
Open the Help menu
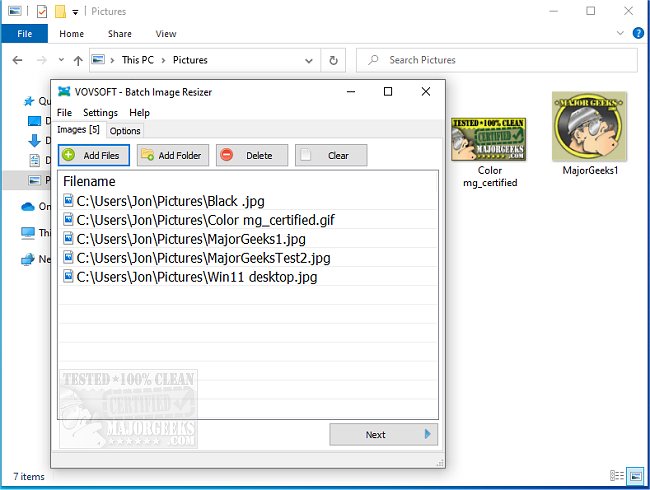pos(139,113)
